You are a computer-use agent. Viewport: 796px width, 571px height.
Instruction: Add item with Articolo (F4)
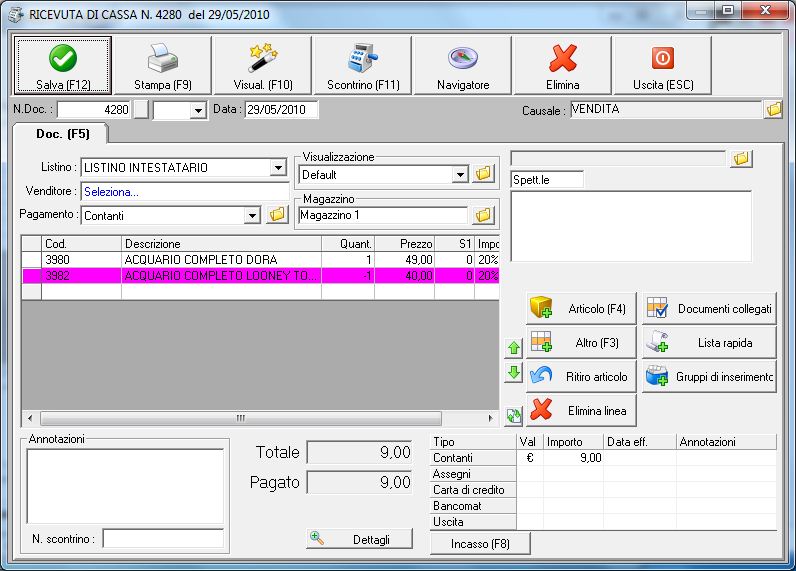581,309
